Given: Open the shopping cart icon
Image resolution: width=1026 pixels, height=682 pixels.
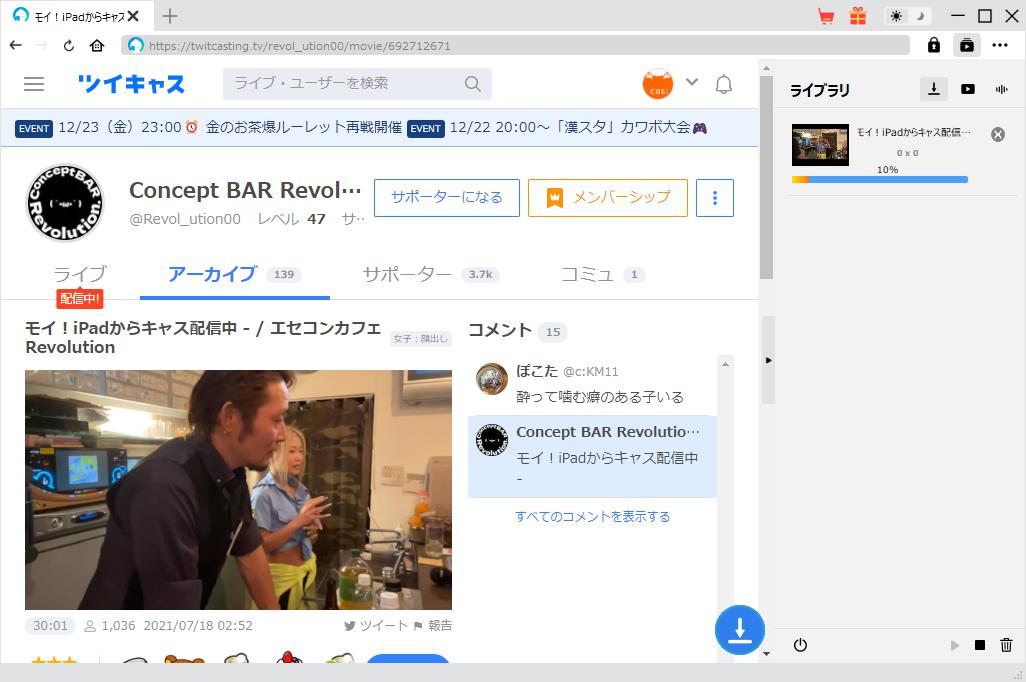Looking at the screenshot, I should click(x=826, y=16).
